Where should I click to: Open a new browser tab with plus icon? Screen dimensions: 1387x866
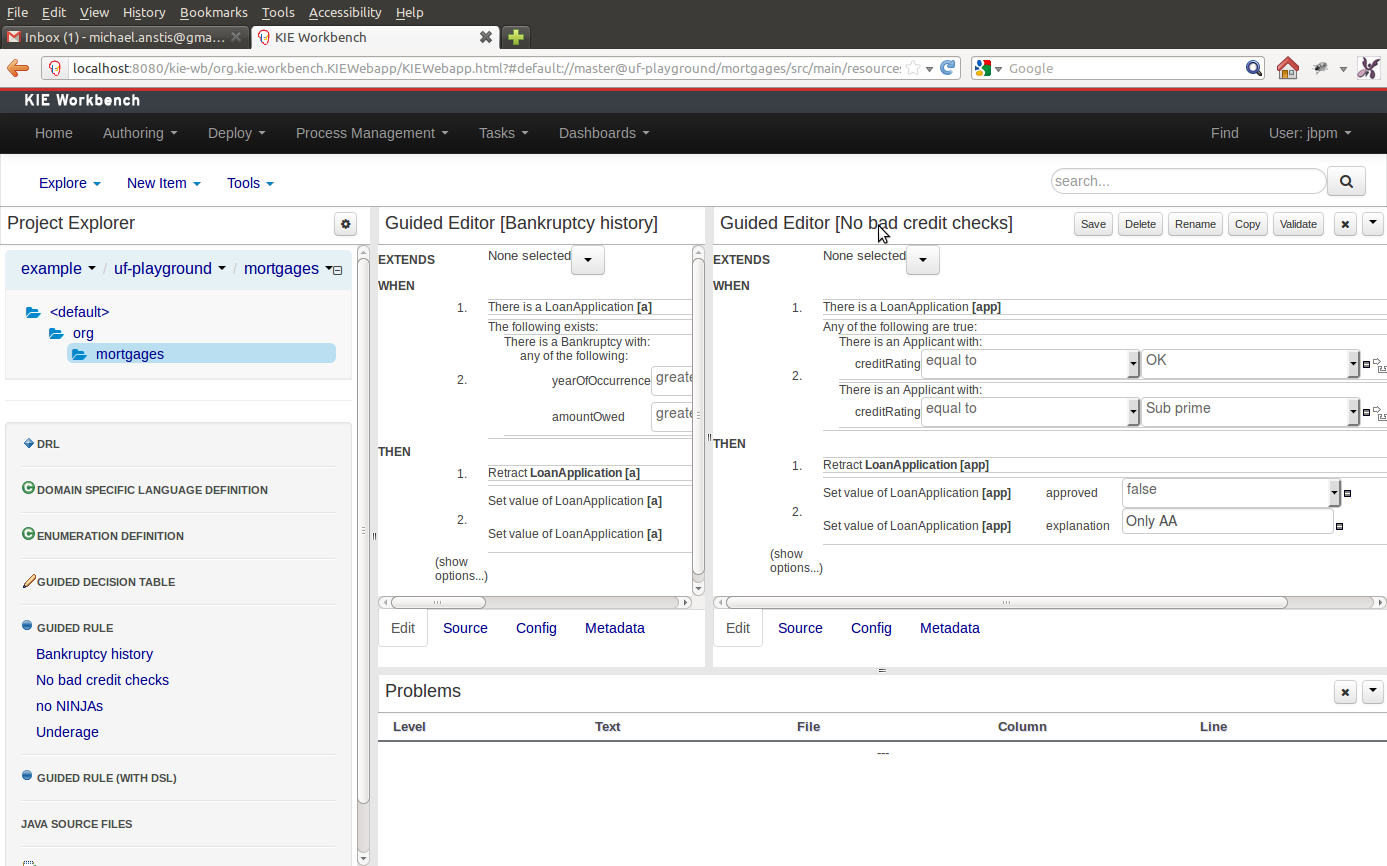(x=515, y=37)
